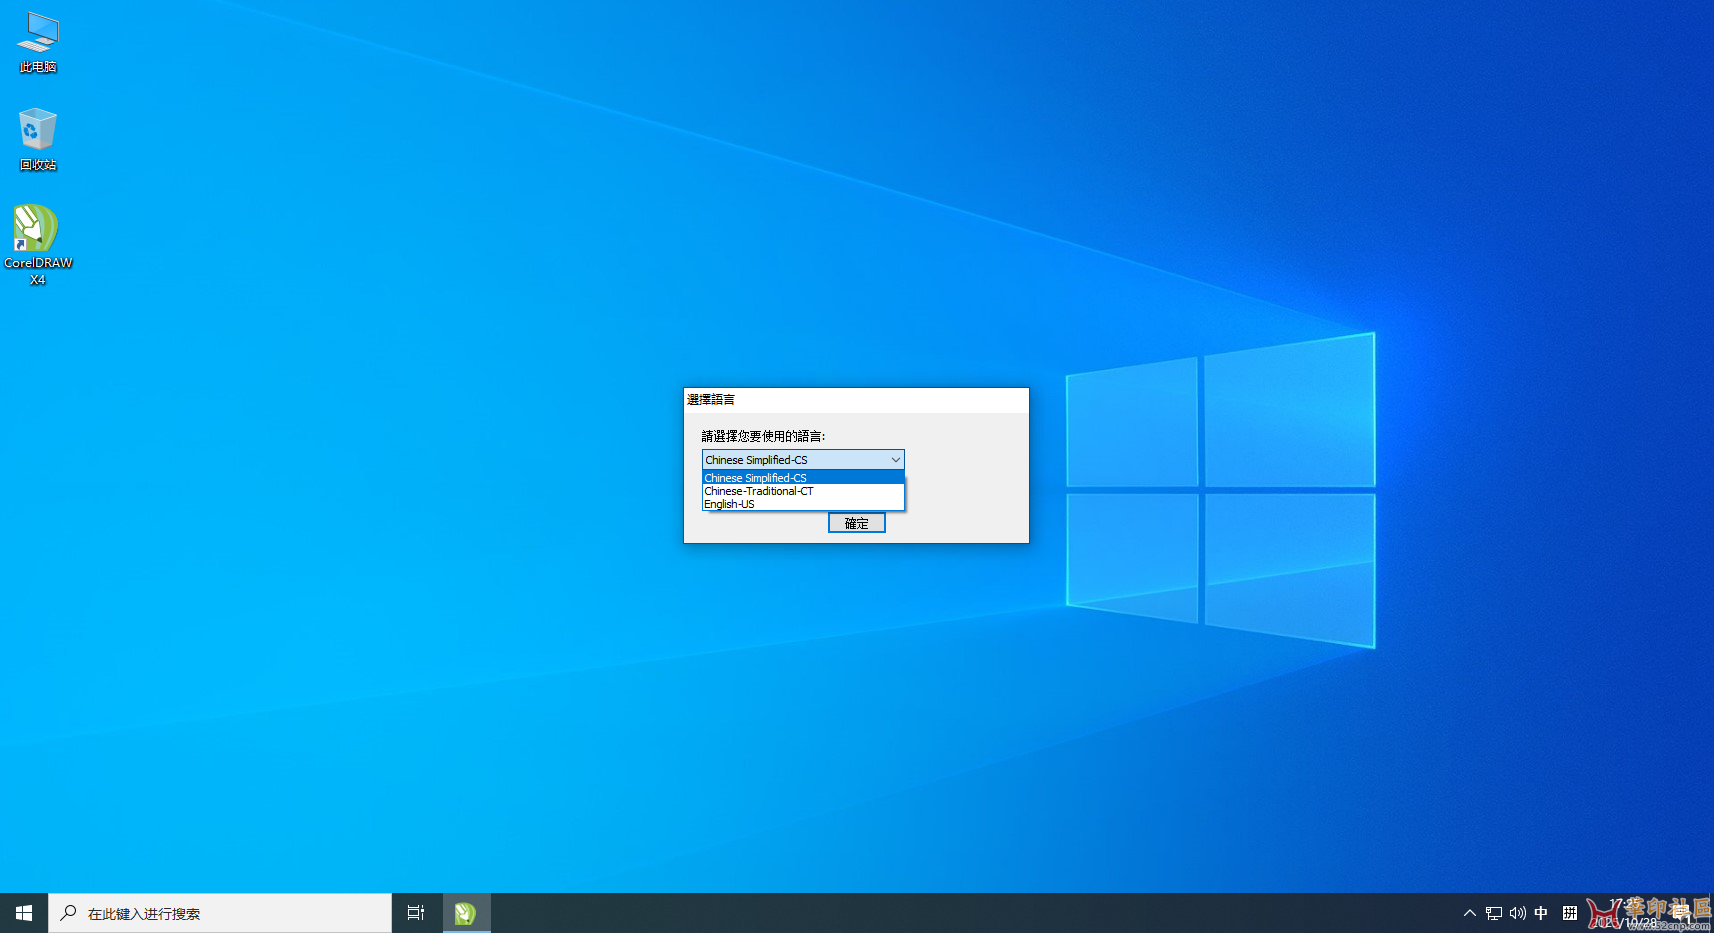The height and width of the screenshot is (933, 1714).
Task: Toggle 中 input between Chinese and English
Action: [x=1541, y=912]
